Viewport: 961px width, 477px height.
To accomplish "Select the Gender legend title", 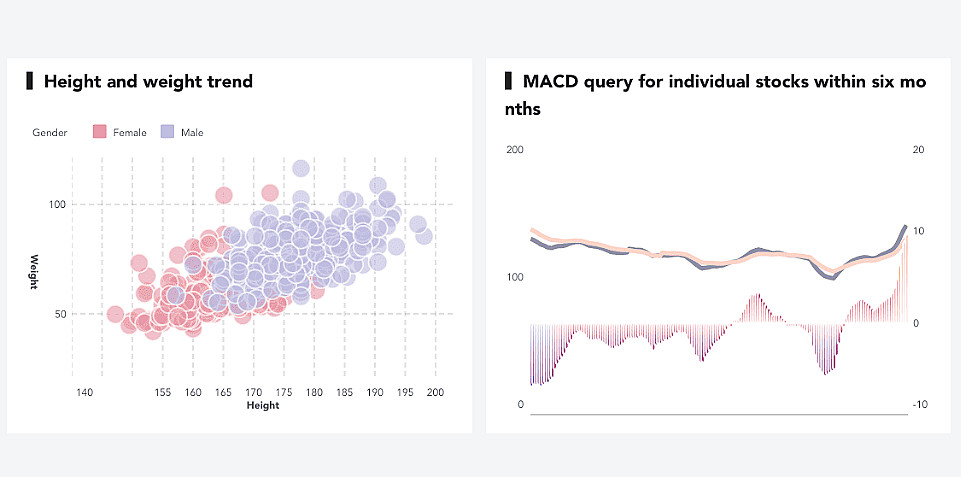I will click(50, 132).
